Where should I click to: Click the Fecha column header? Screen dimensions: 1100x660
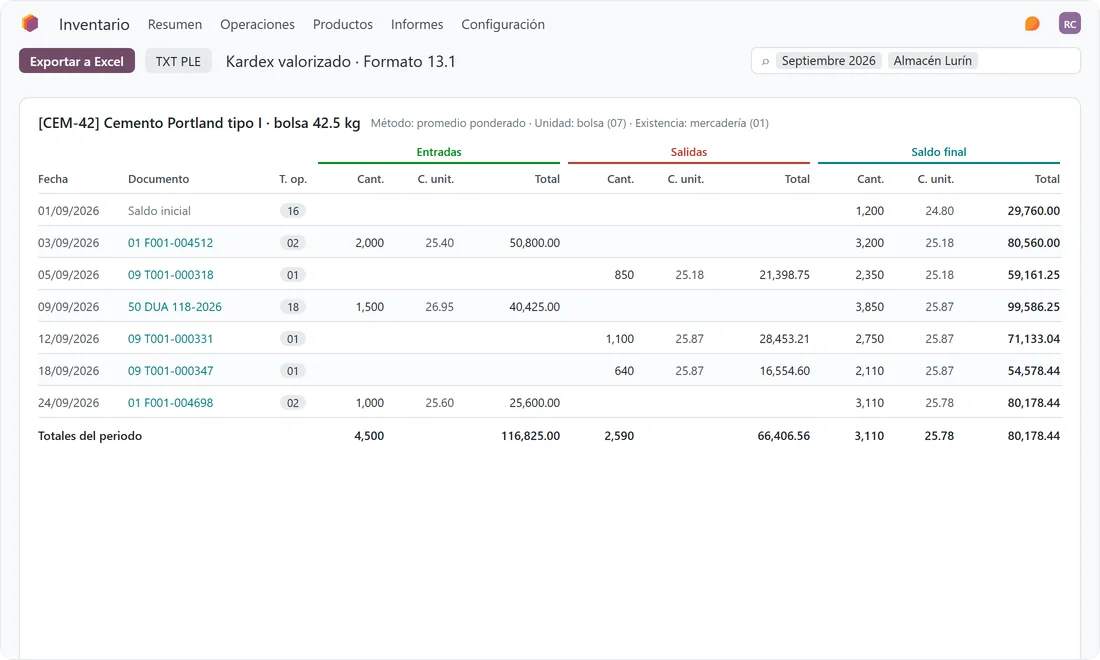tap(53, 179)
